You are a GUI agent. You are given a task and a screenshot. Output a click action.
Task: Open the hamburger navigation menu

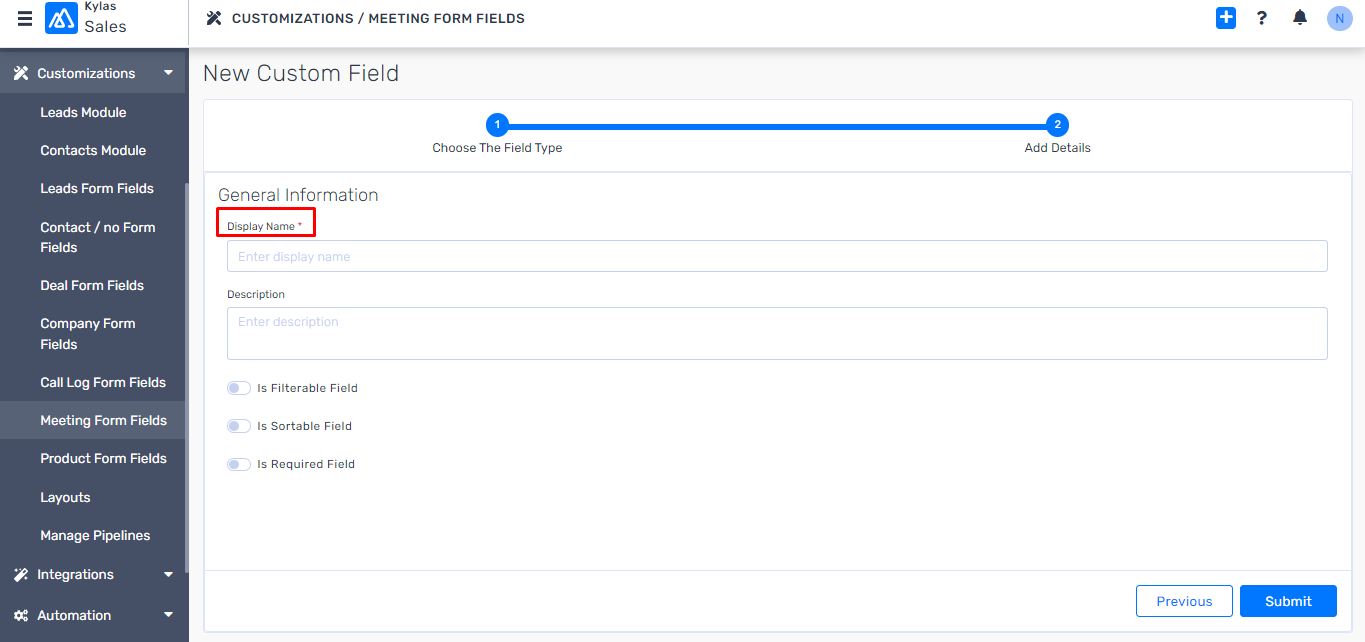pyautogui.click(x=25, y=19)
